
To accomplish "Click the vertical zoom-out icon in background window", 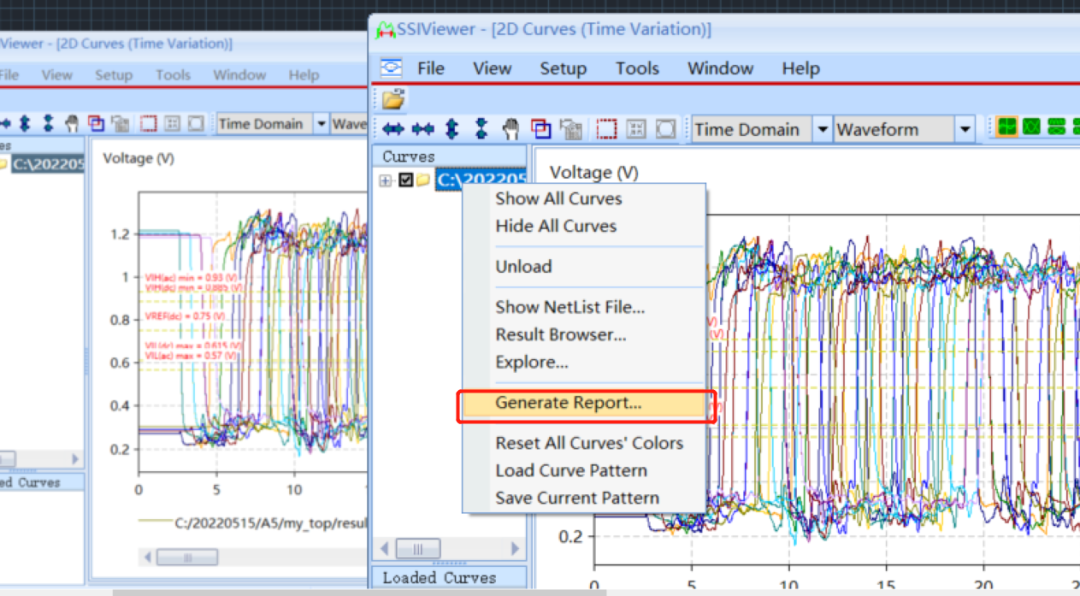I will click(x=25, y=124).
